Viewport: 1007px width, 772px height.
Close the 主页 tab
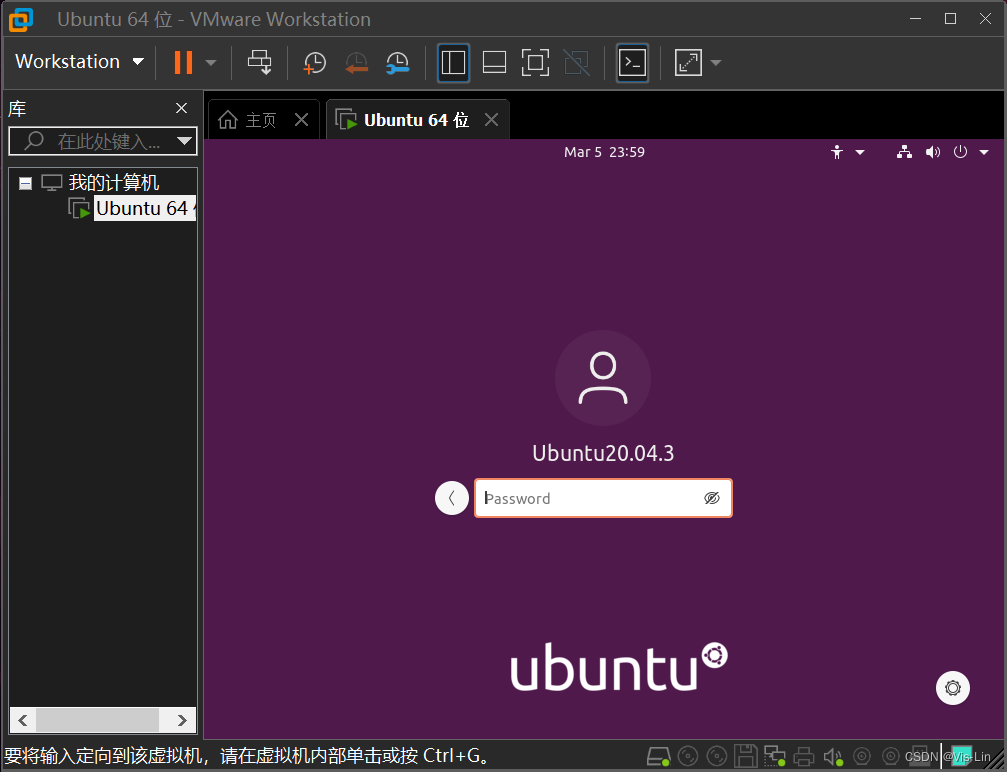click(x=301, y=119)
